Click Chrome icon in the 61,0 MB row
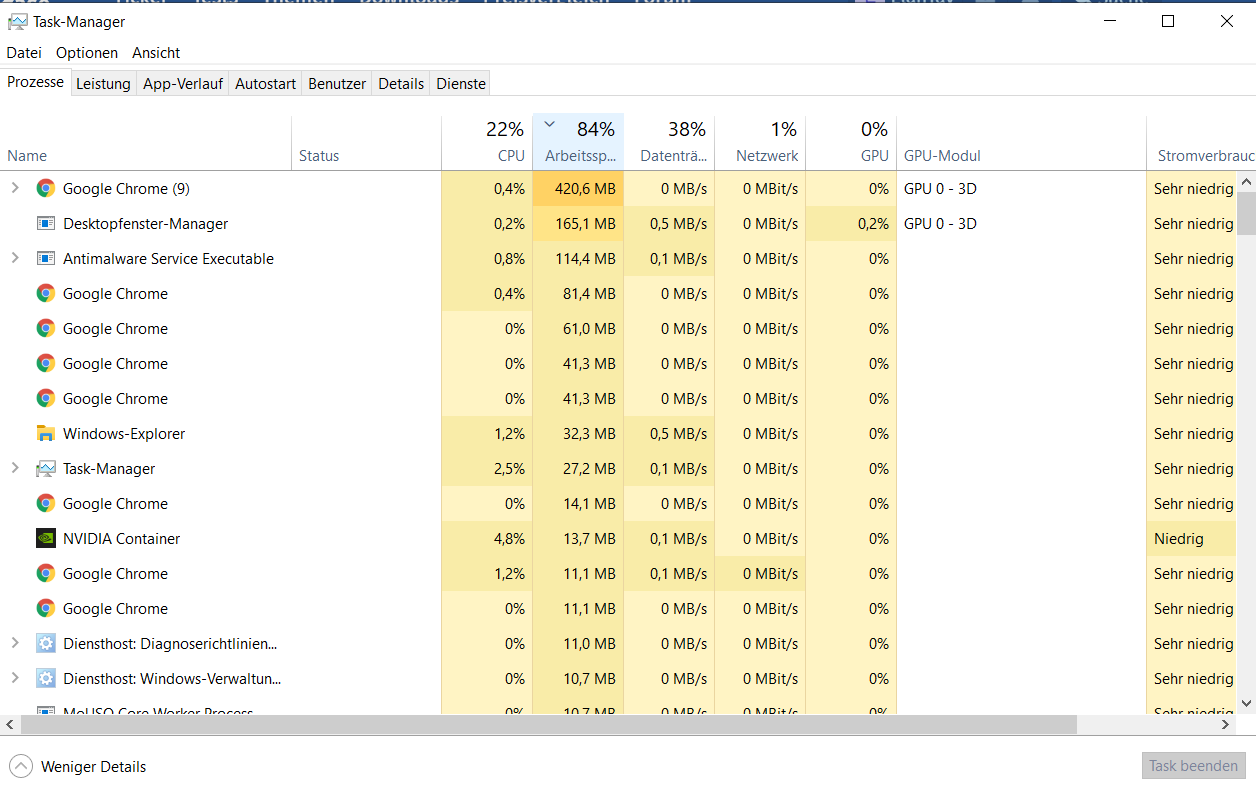 45,328
